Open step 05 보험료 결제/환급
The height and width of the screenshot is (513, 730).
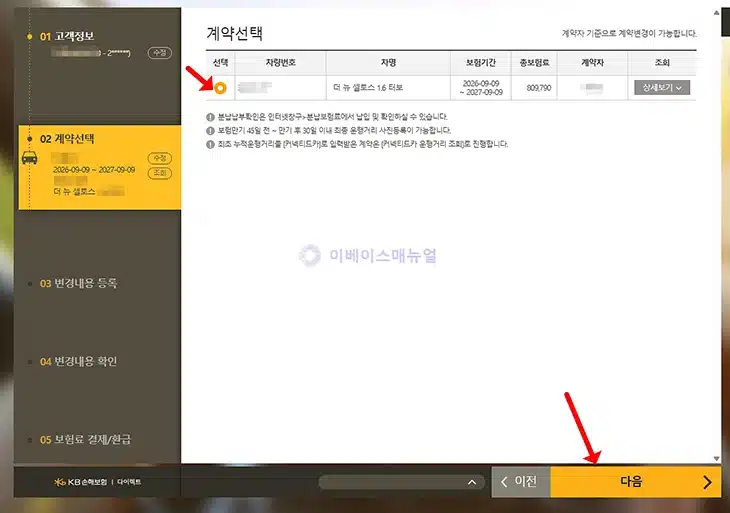click(x=85, y=439)
